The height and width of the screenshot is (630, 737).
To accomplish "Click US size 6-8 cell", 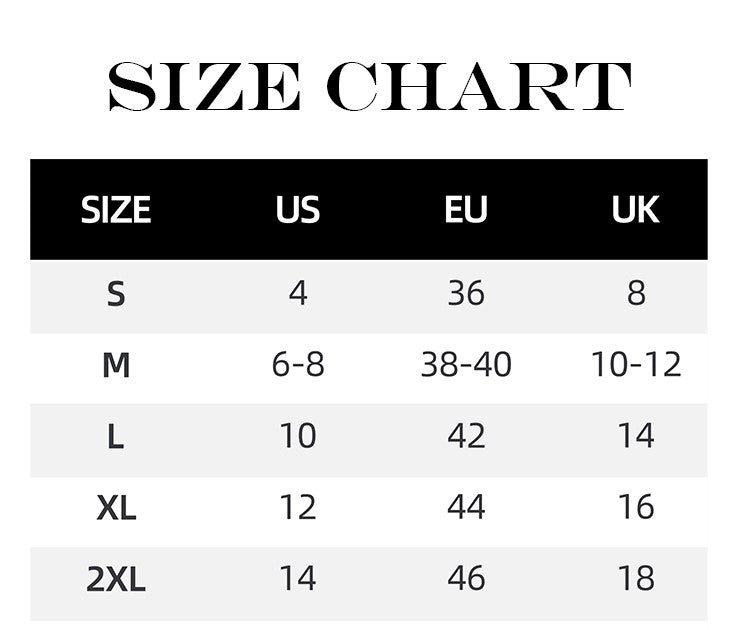I will 298,366.
